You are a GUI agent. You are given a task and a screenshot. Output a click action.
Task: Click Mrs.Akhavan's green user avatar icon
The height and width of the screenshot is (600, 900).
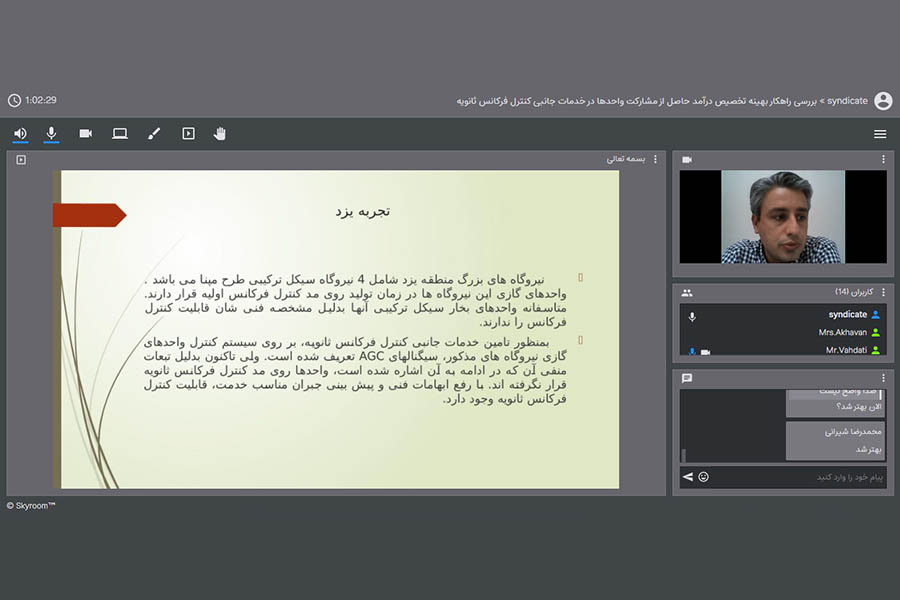point(876,332)
